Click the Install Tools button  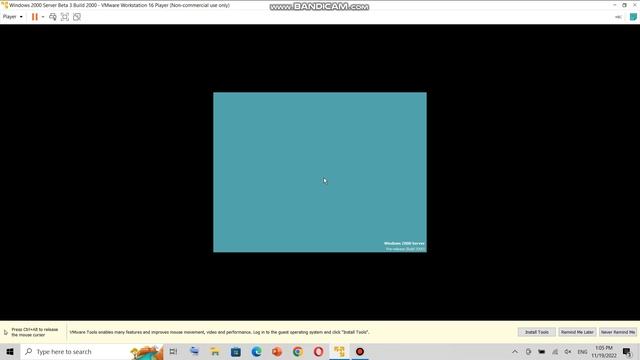tap(536, 332)
